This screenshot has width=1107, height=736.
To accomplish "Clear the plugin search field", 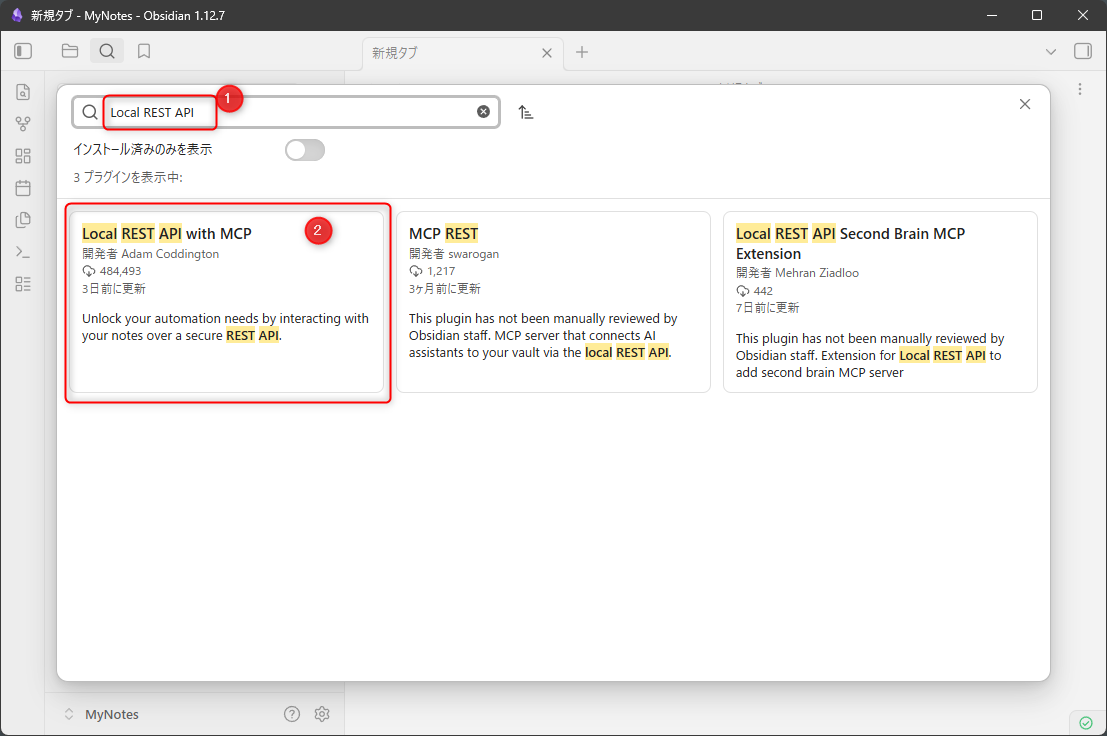I will tap(484, 111).
